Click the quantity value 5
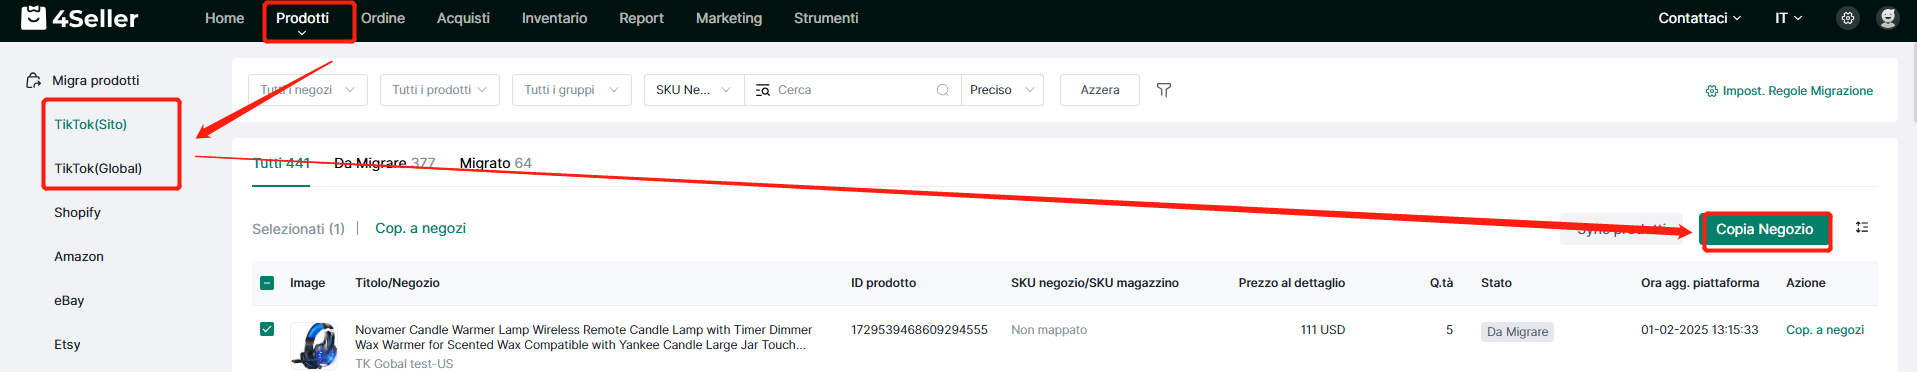The width and height of the screenshot is (1917, 372). (x=1449, y=330)
